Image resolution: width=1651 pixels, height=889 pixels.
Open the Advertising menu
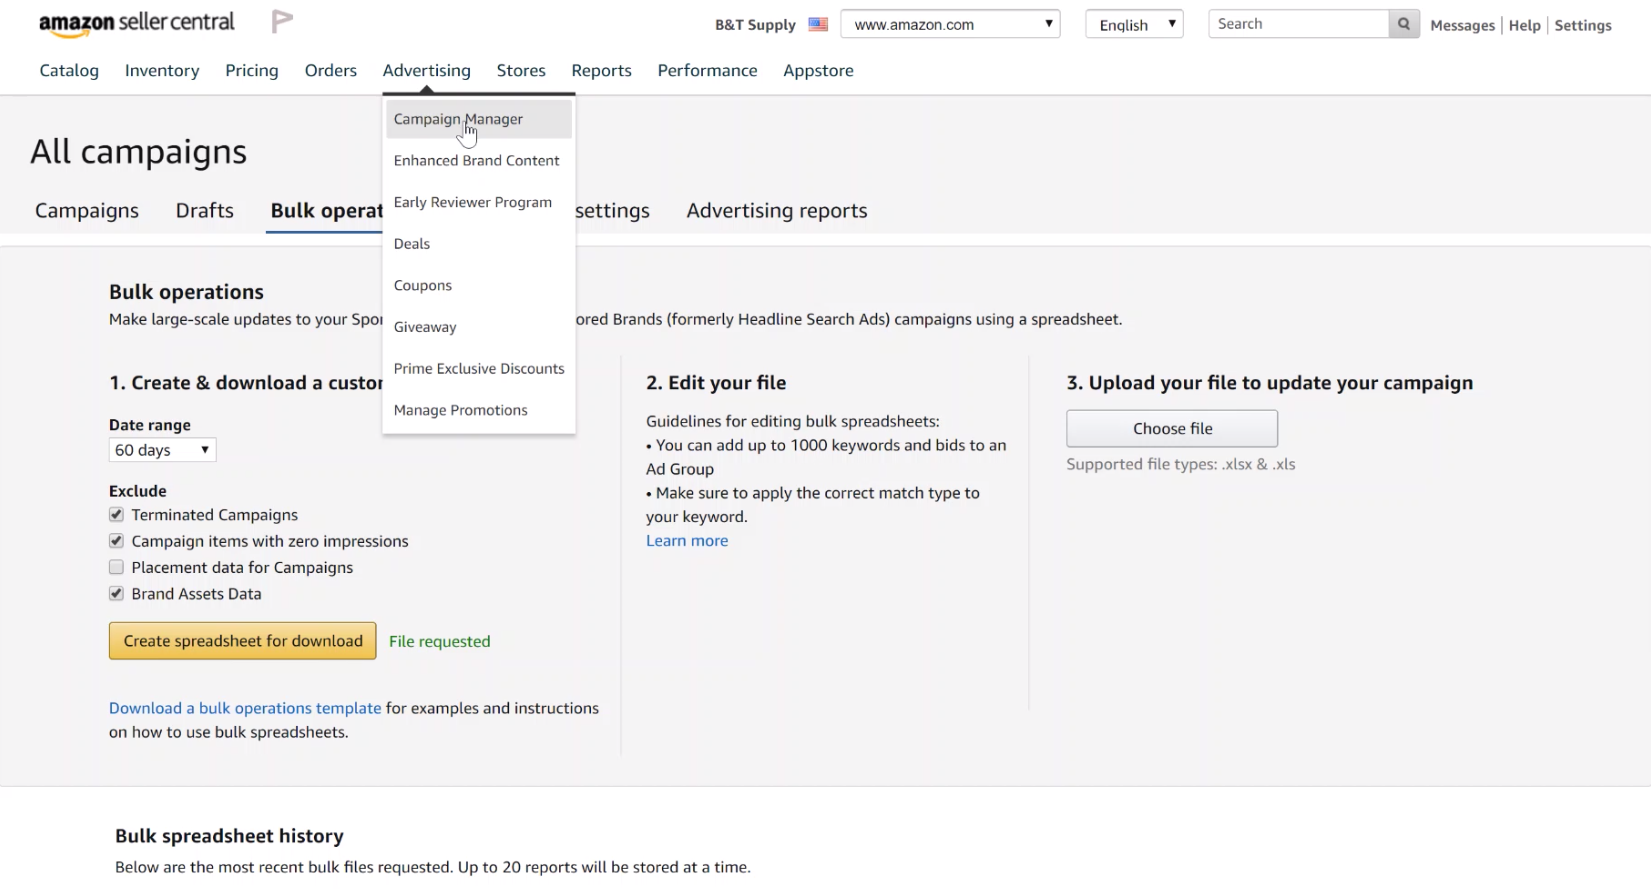[x=427, y=70]
